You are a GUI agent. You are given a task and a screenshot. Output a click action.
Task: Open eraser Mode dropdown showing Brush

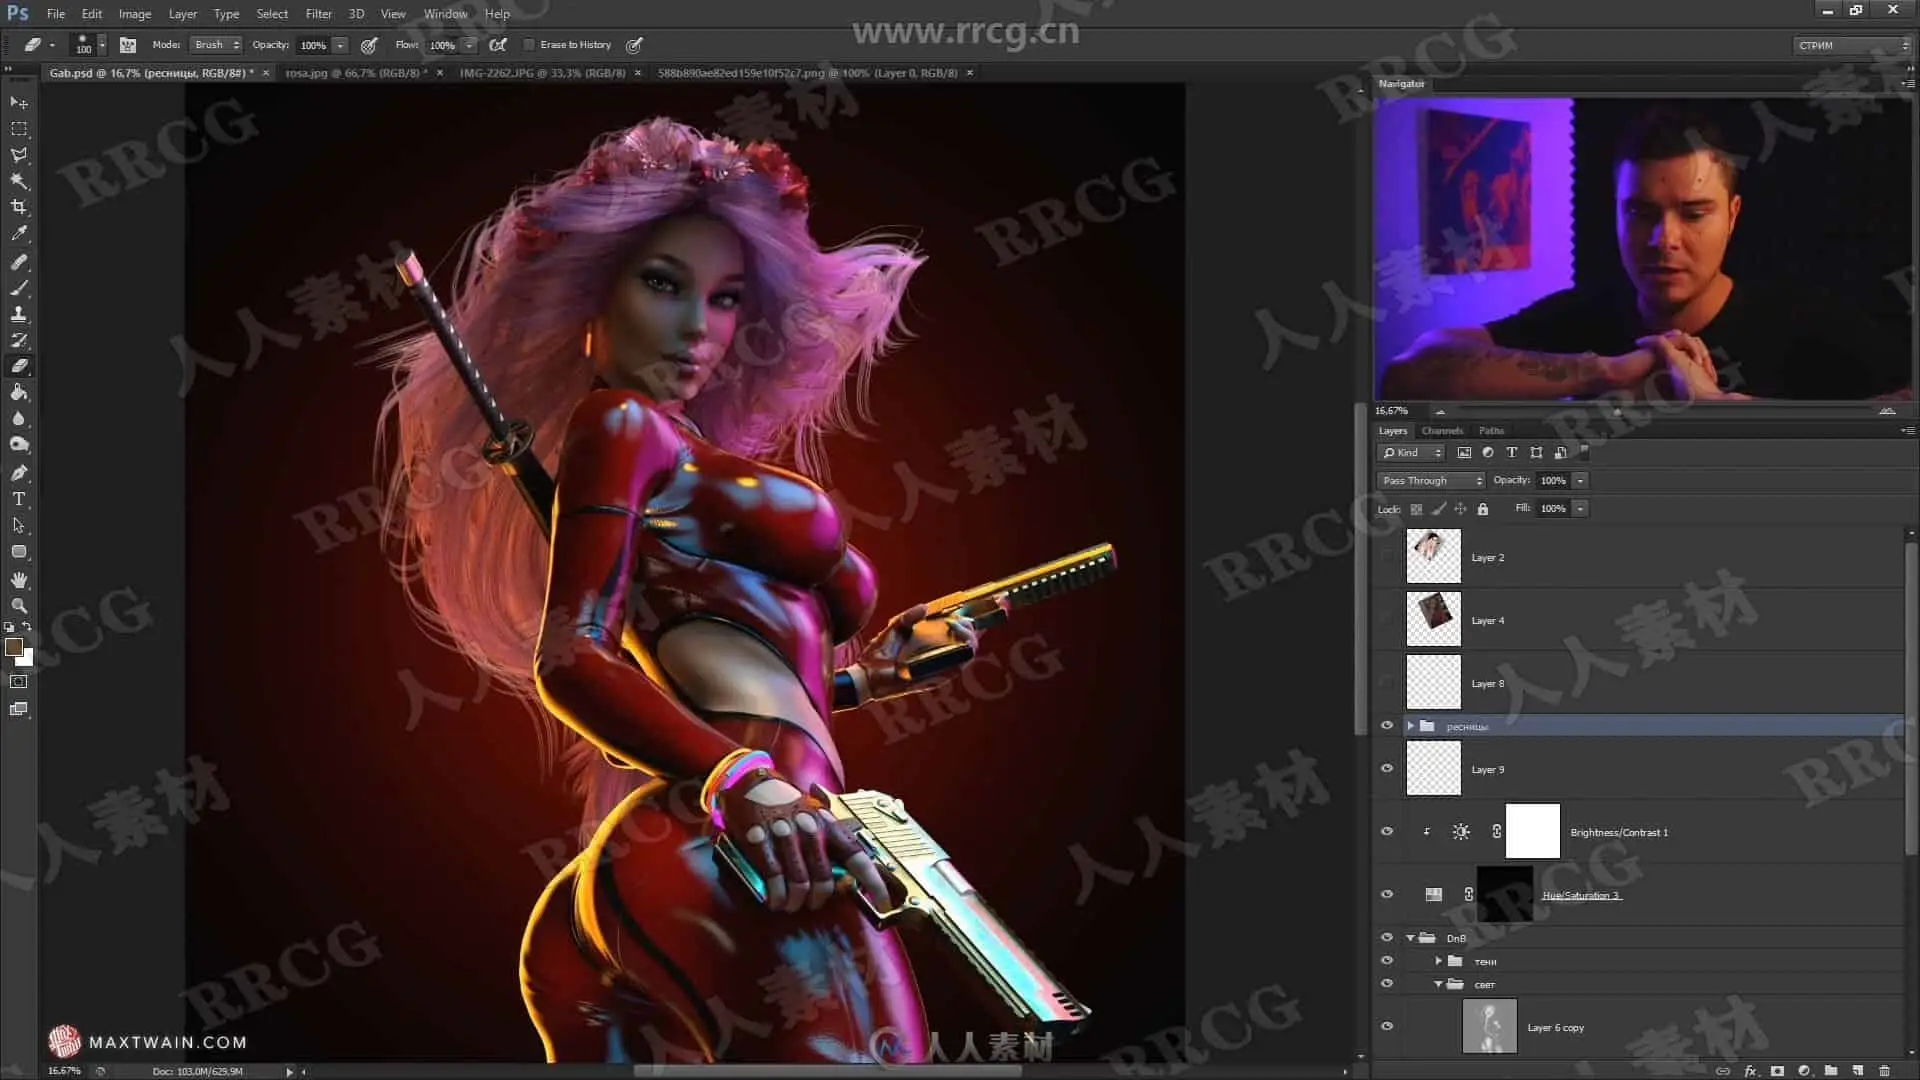(216, 45)
